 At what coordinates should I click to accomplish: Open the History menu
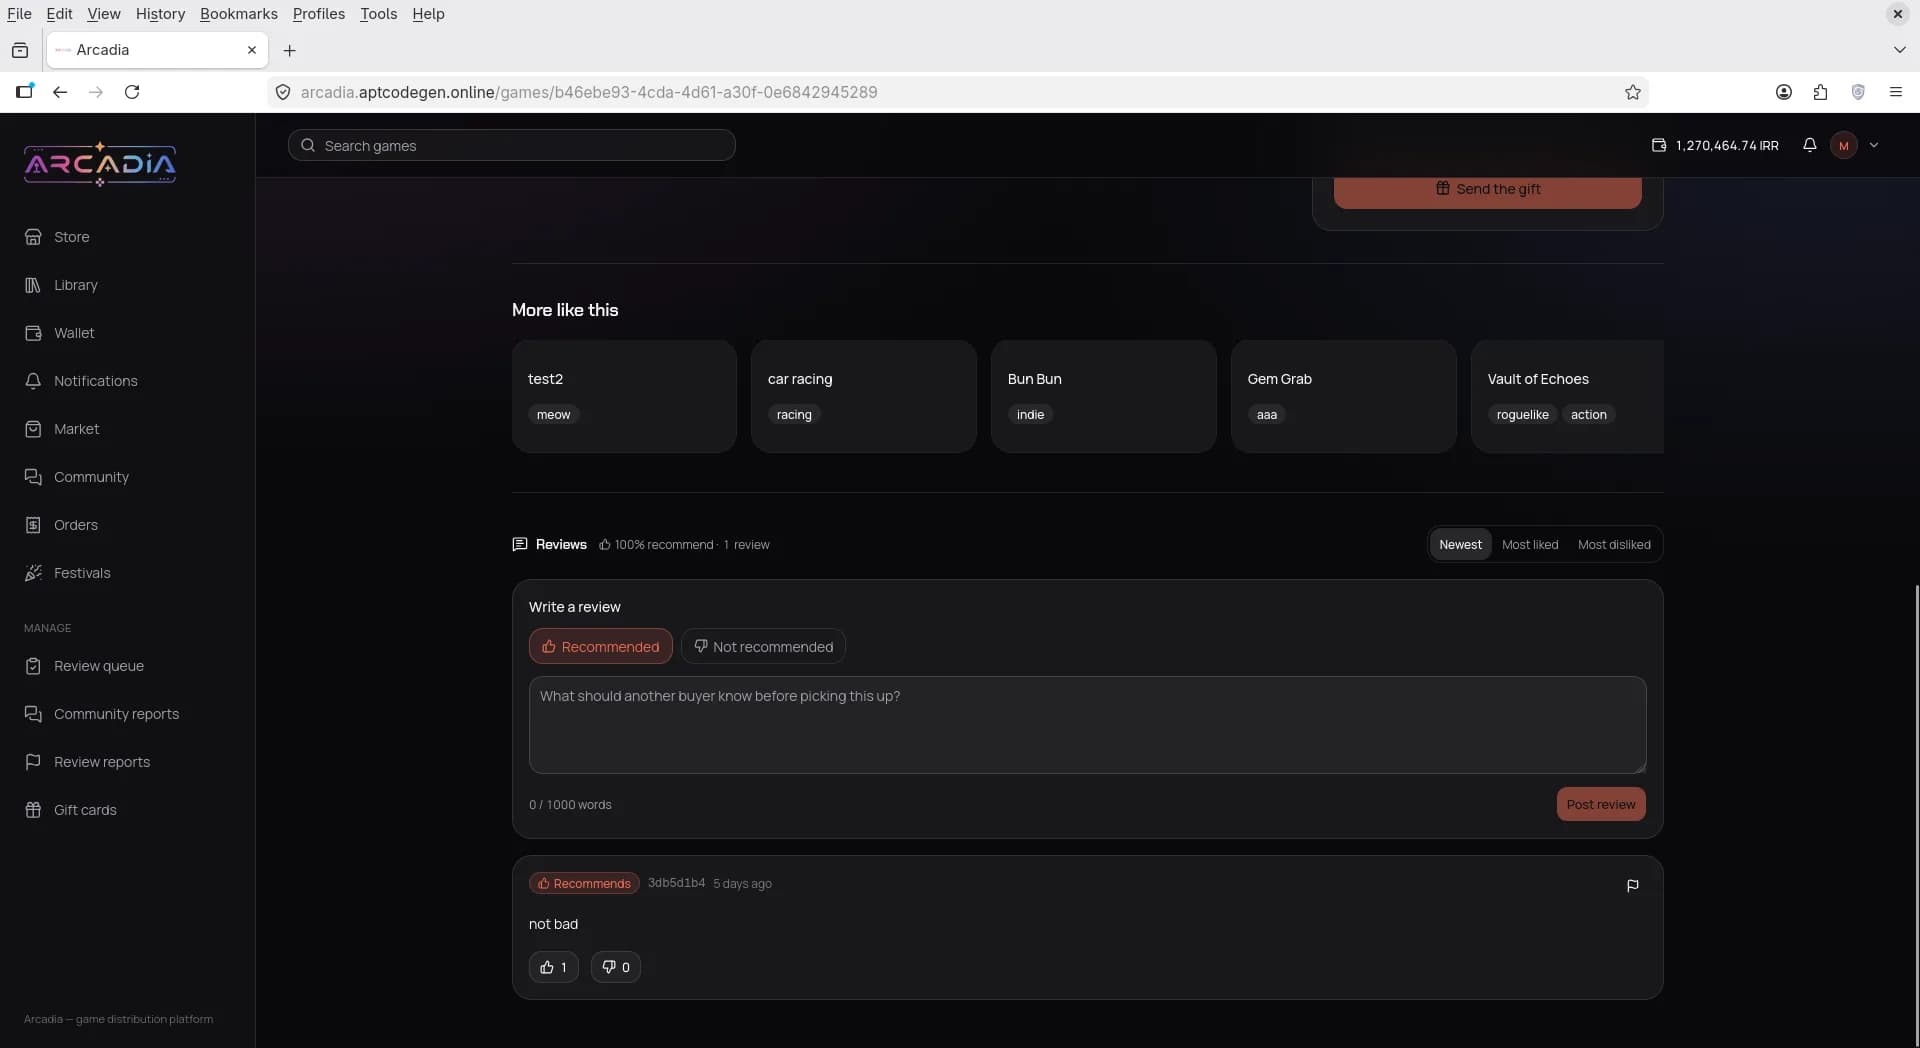(x=160, y=14)
